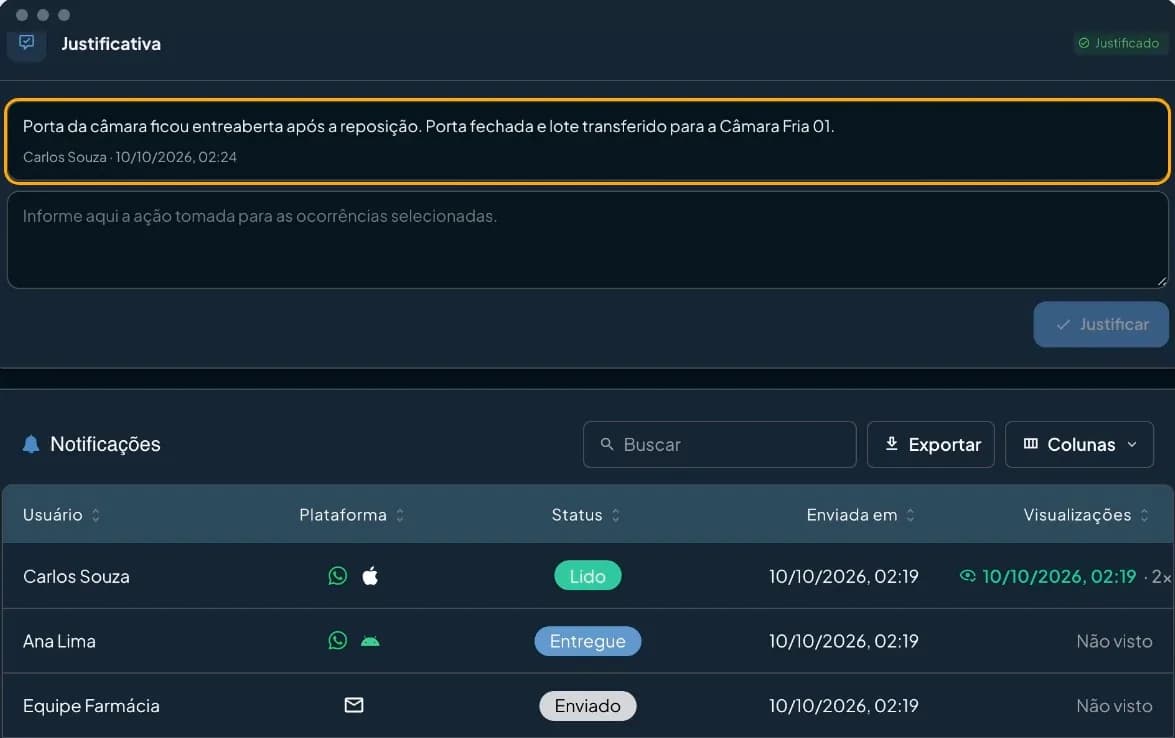Click the Justificar button
The height and width of the screenshot is (738, 1175).
point(1101,324)
